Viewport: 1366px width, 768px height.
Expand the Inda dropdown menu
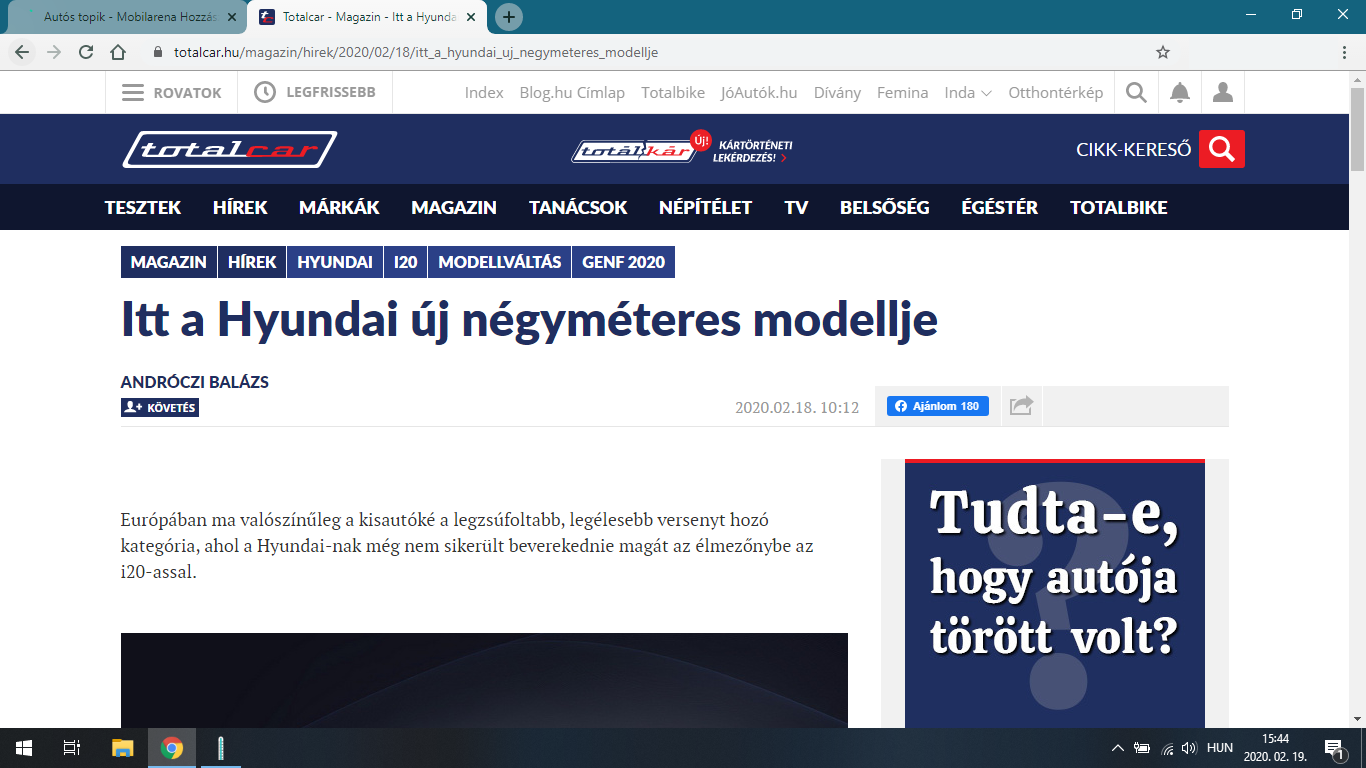pyautogui.click(x=968, y=93)
